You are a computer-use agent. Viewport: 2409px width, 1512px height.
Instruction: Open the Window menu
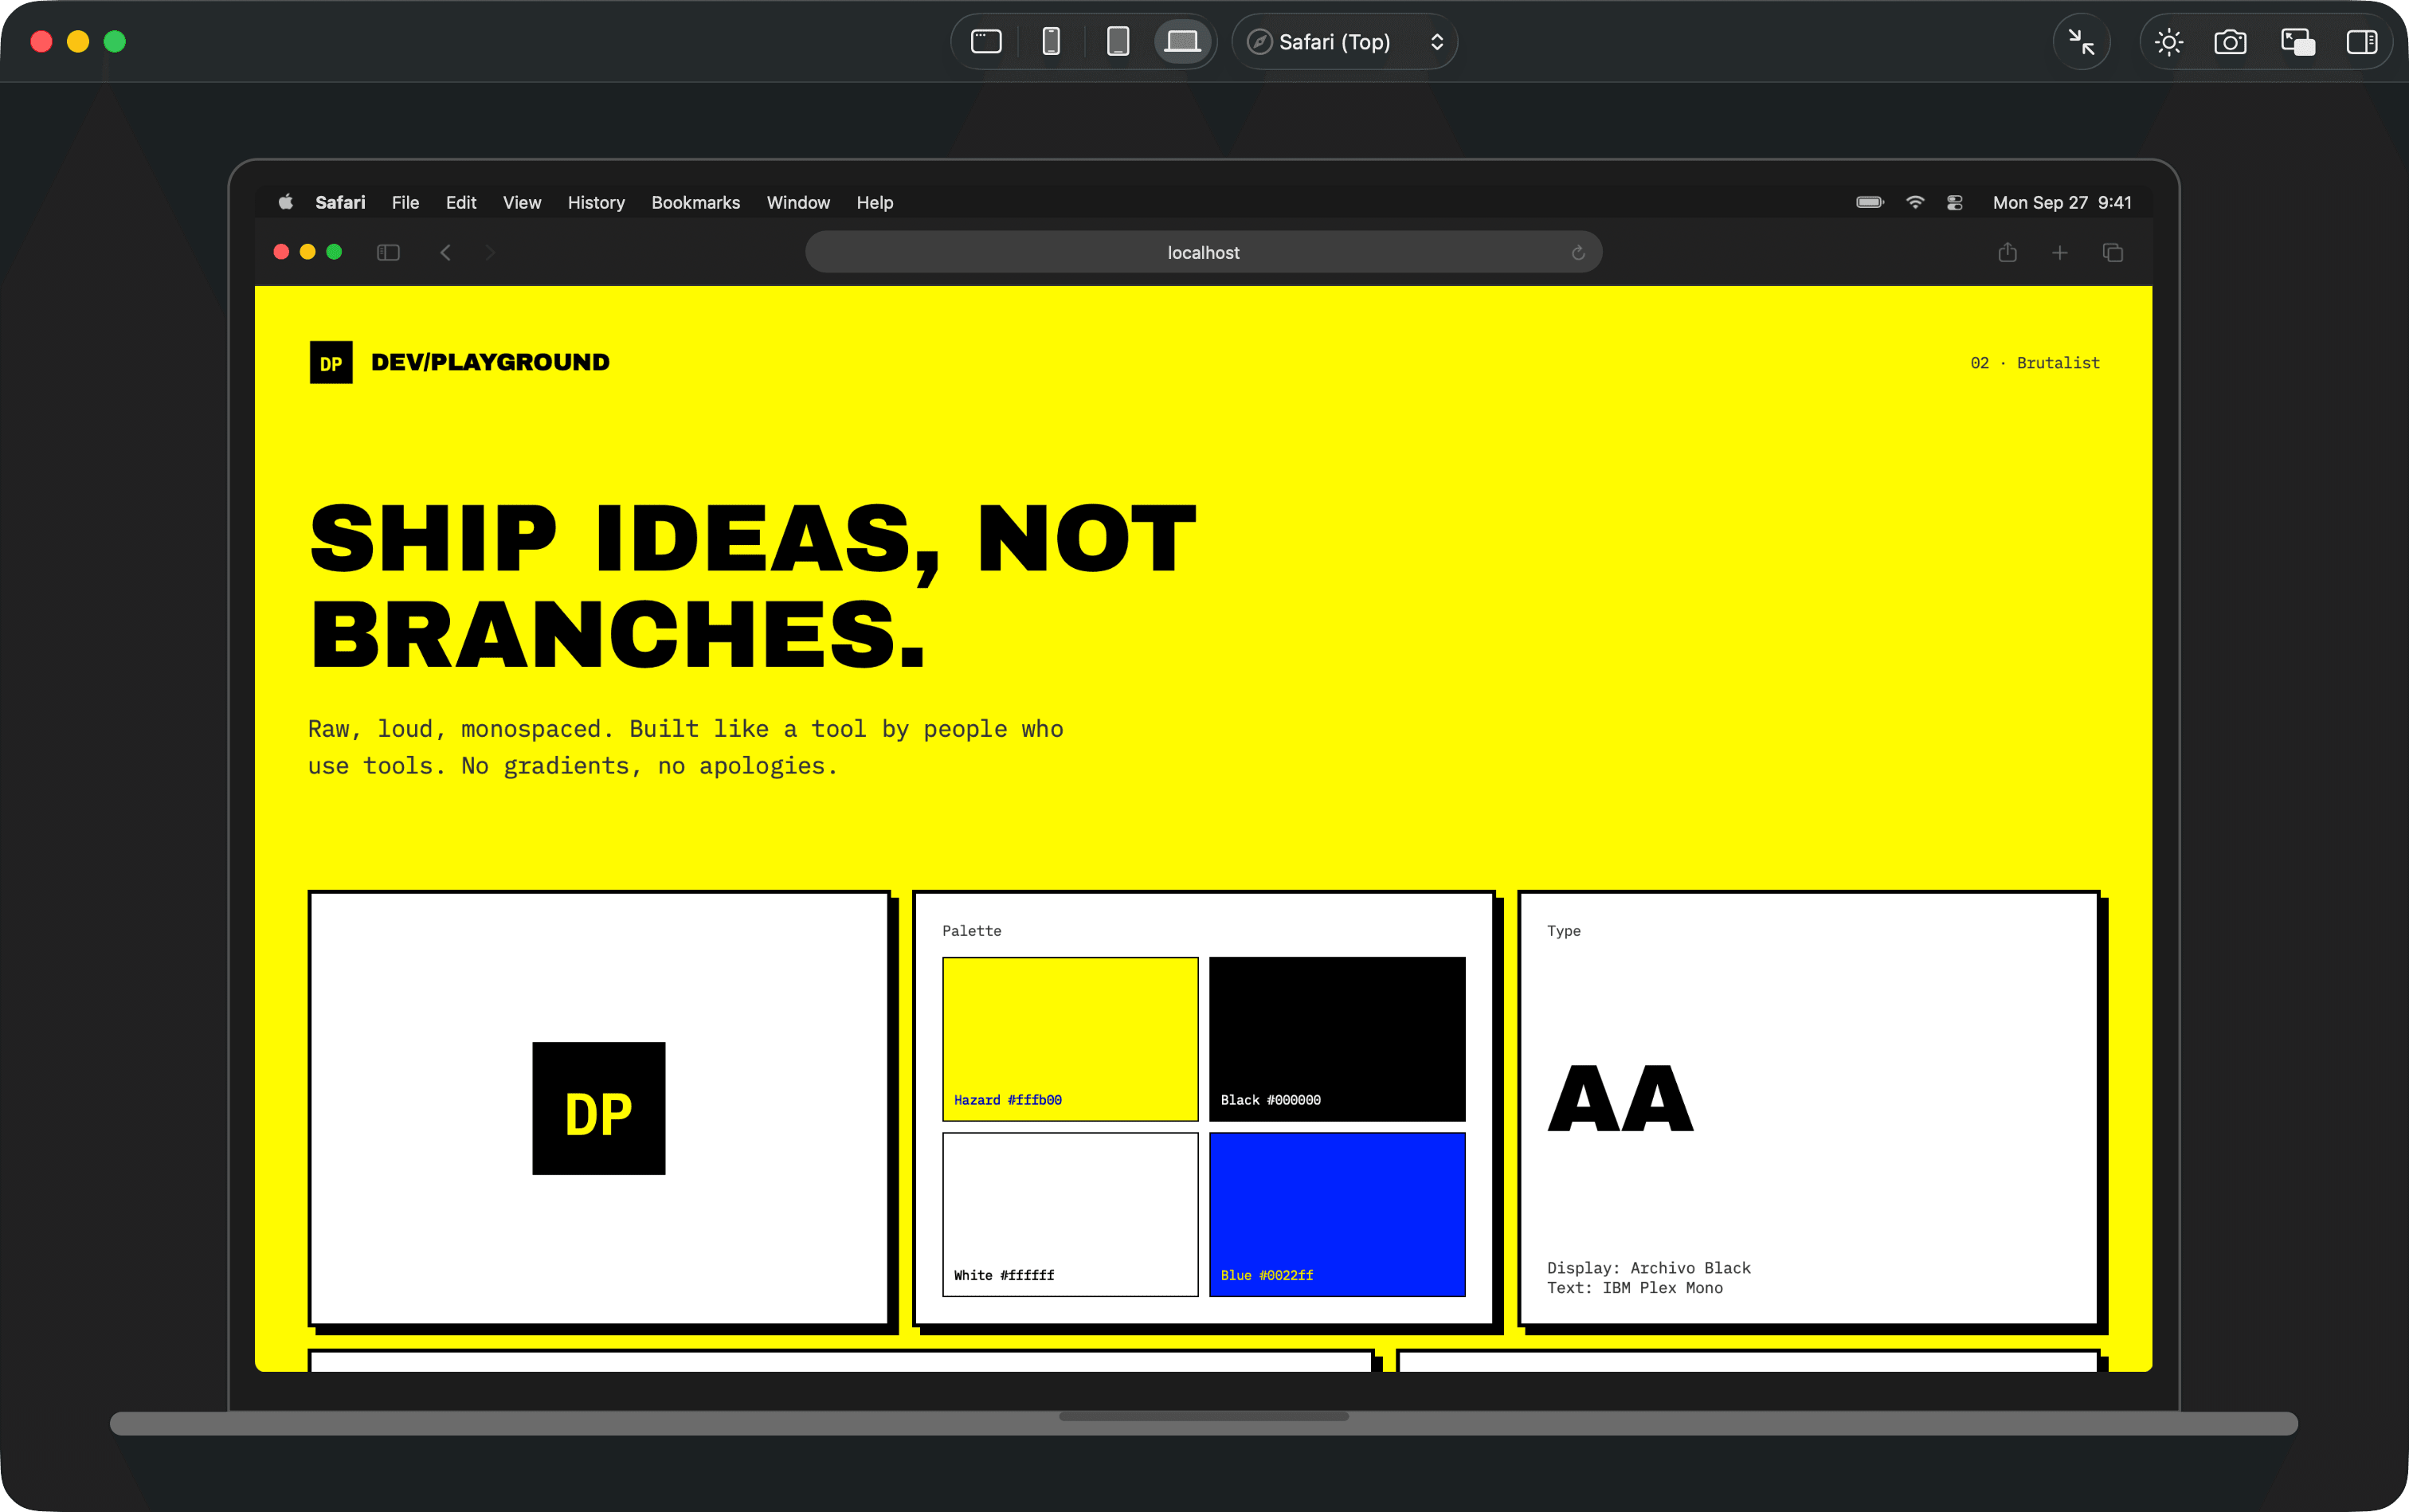click(798, 202)
